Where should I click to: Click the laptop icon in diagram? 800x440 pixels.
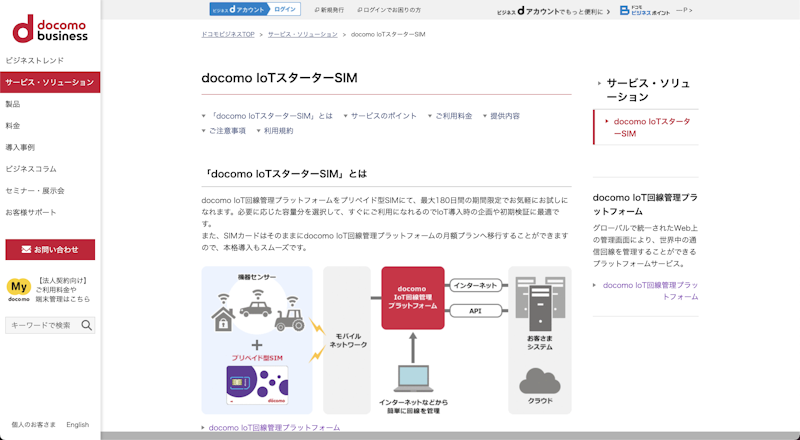(413, 378)
